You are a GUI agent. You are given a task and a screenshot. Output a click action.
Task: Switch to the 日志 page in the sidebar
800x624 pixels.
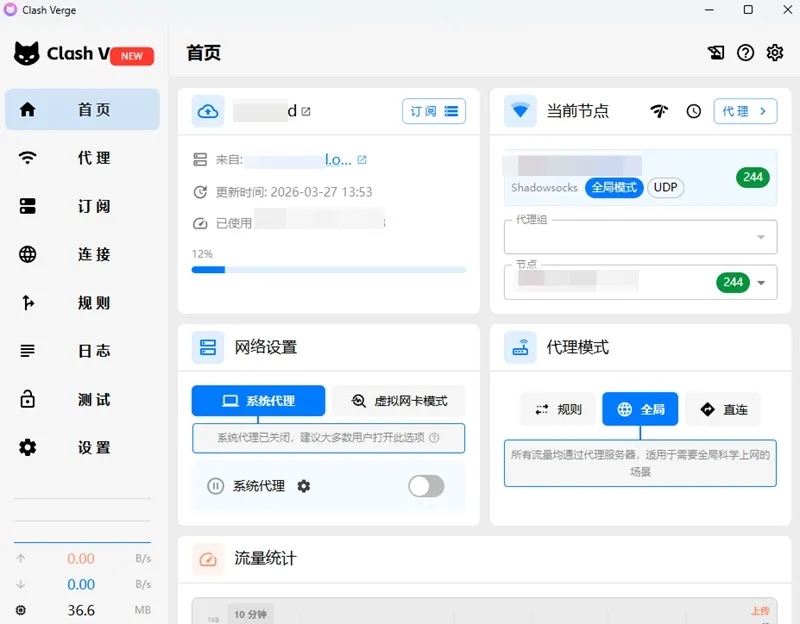tap(82, 351)
